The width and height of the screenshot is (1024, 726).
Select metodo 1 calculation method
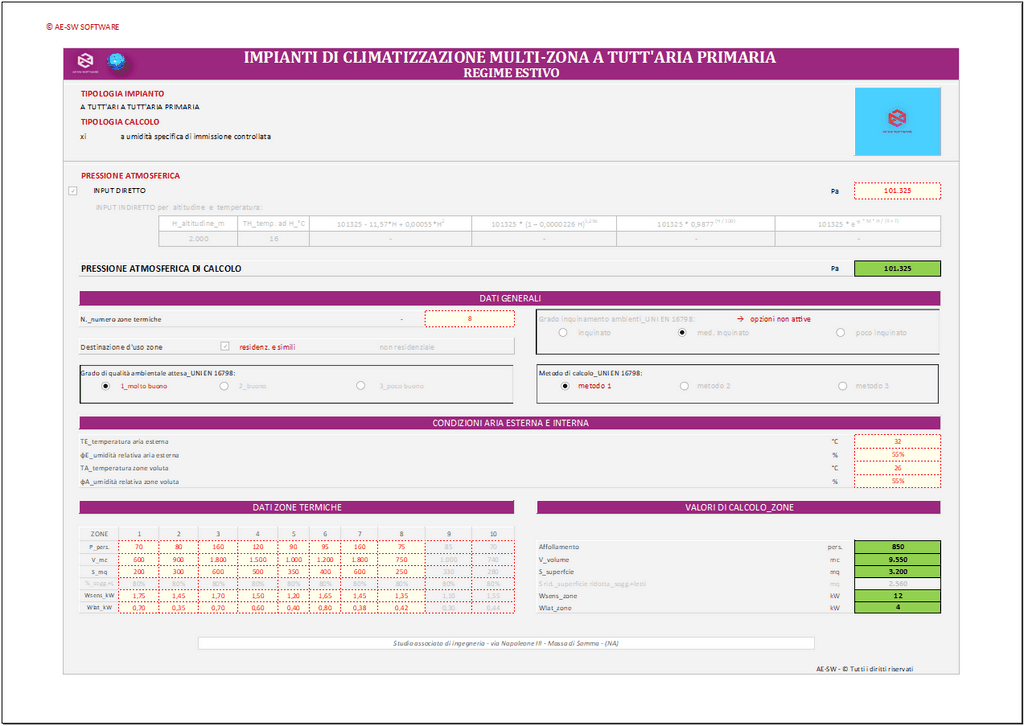pyautogui.click(x=565, y=386)
